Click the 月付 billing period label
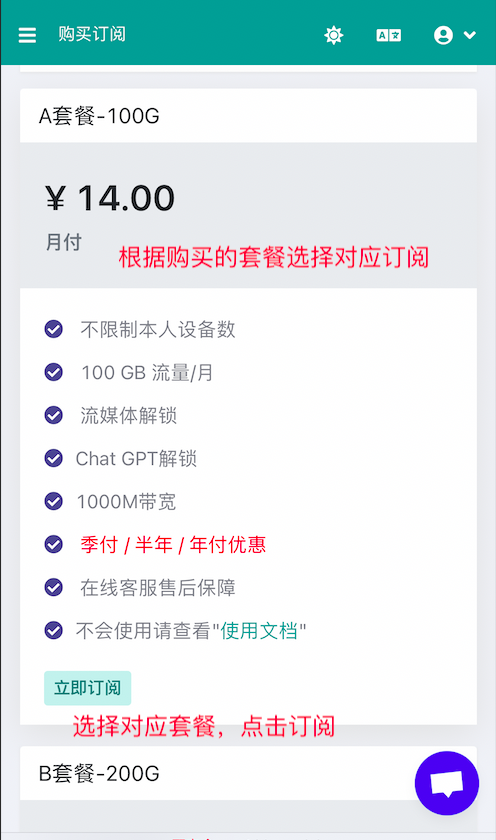The width and height of the screenshot is (496, 840). (64, 242)
